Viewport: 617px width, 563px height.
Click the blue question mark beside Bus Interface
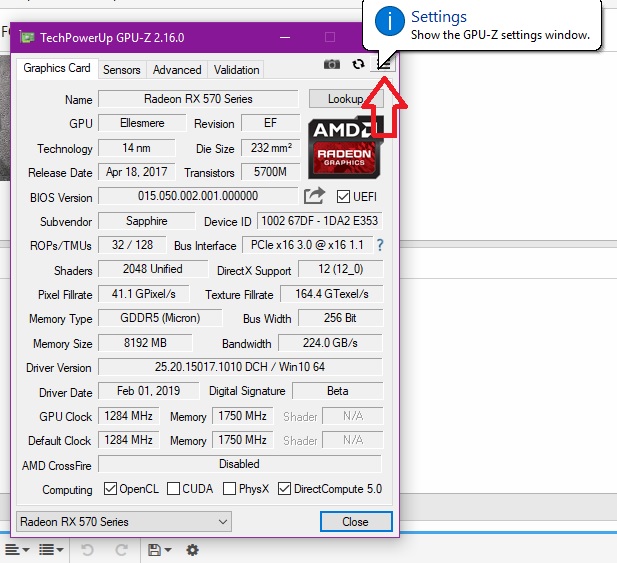coord(380,245)
